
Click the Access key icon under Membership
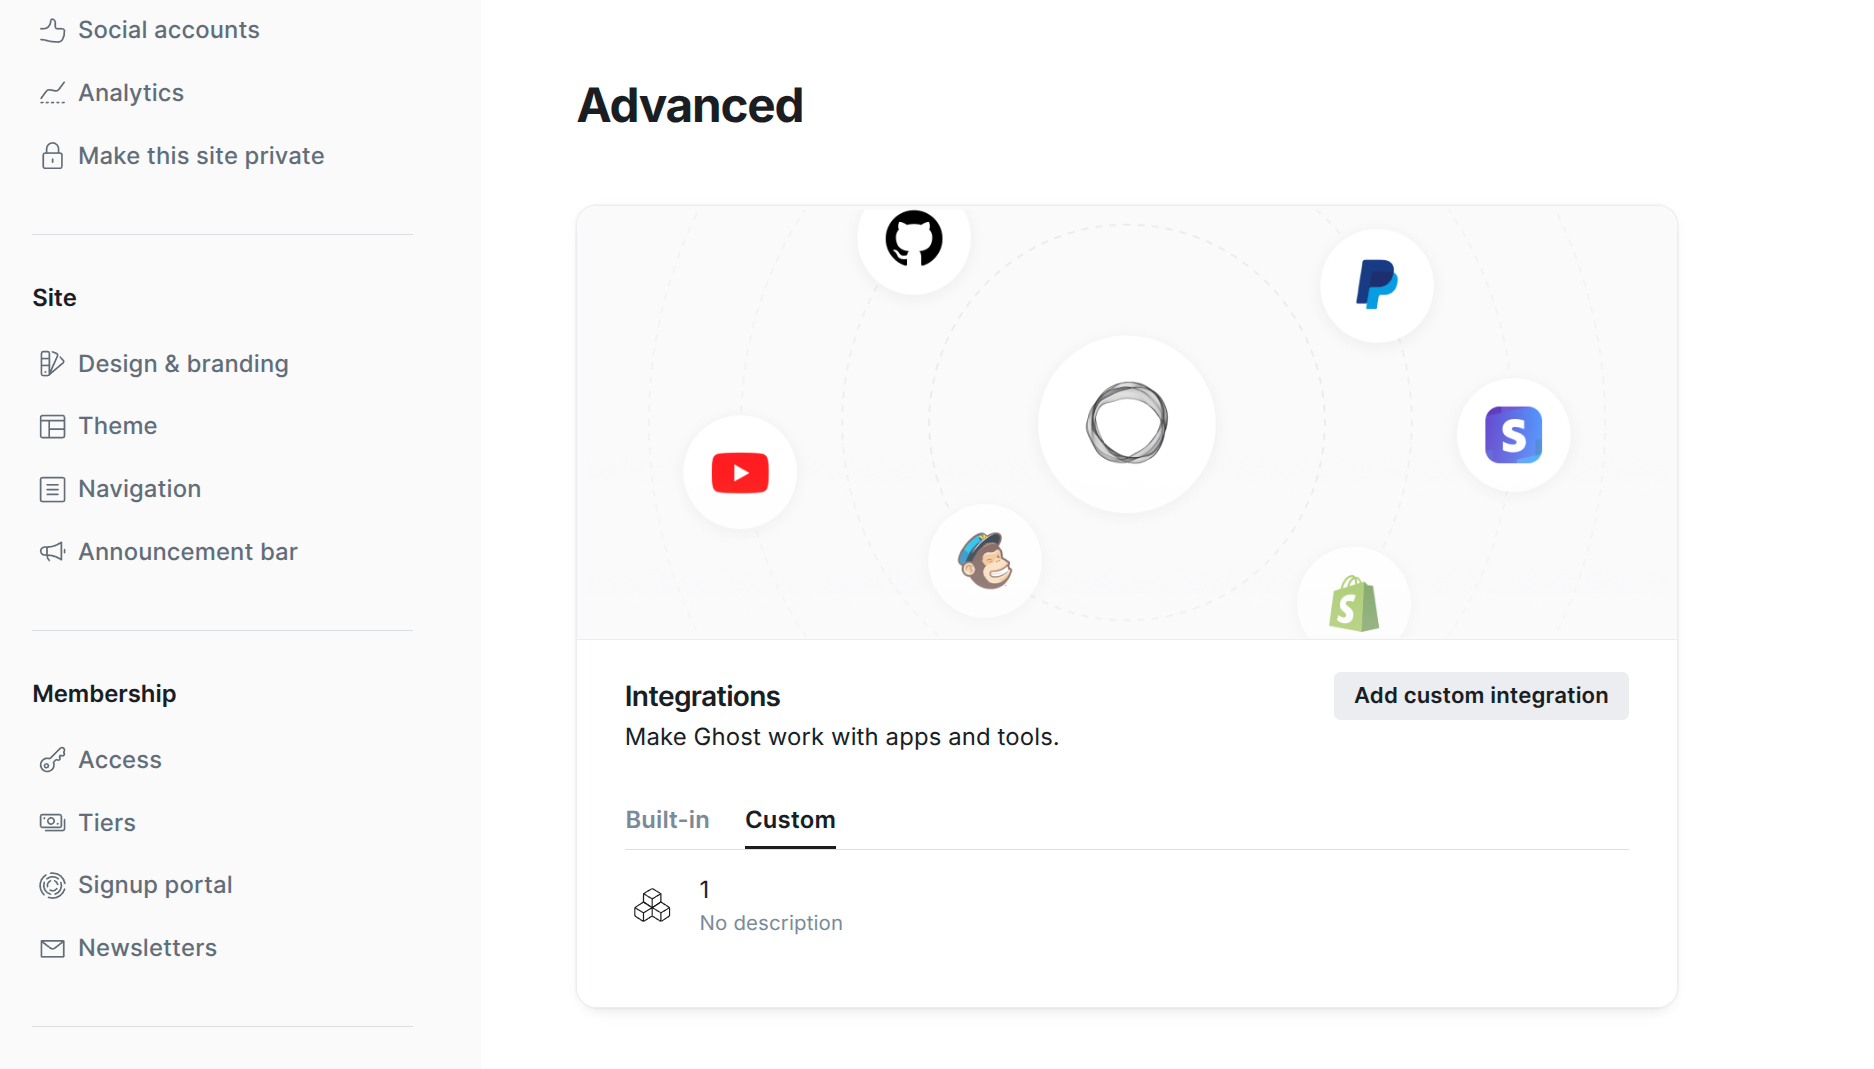[x=53, y=760]
